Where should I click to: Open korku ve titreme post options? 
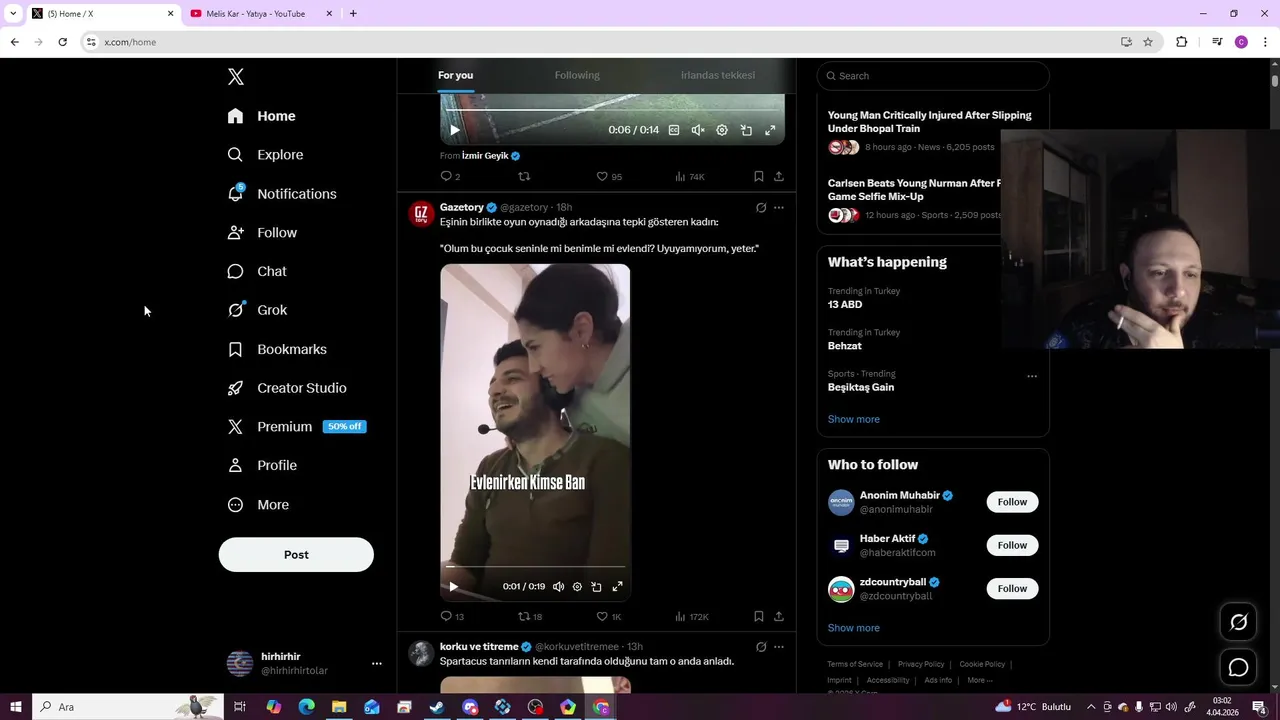779,647
